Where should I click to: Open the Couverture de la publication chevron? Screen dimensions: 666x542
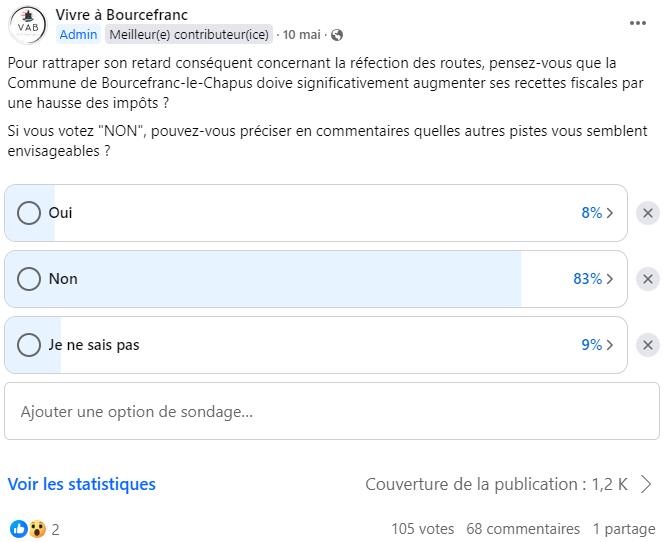pos(646,484)
